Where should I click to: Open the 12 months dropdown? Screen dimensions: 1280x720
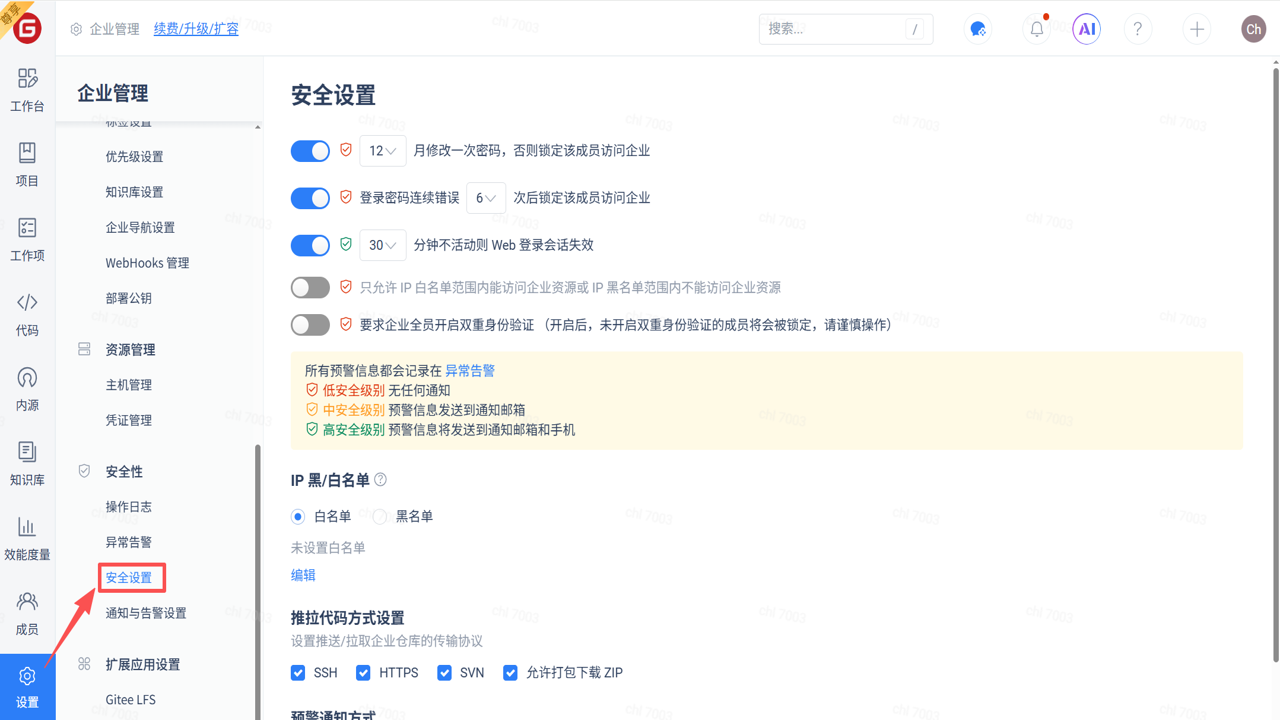[382, 151]
